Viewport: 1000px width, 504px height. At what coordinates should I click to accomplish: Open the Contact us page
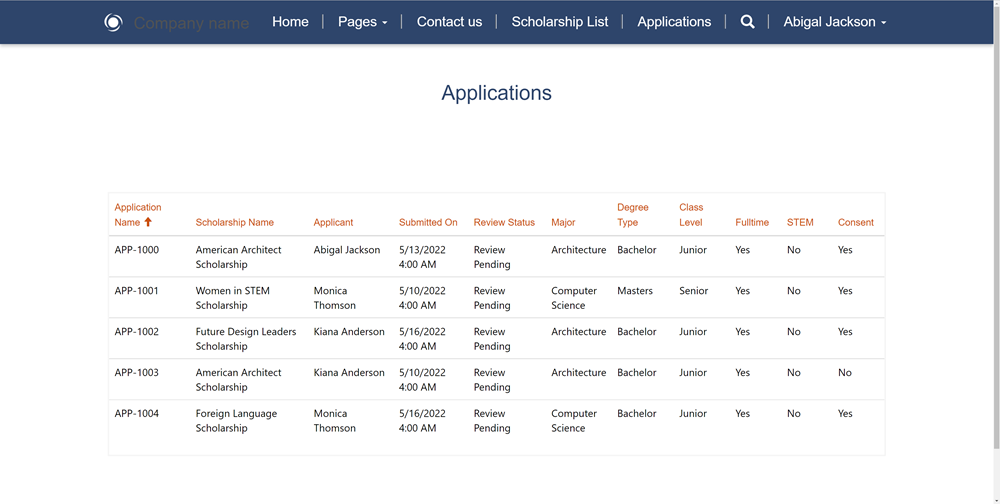(x=449, y=22)
